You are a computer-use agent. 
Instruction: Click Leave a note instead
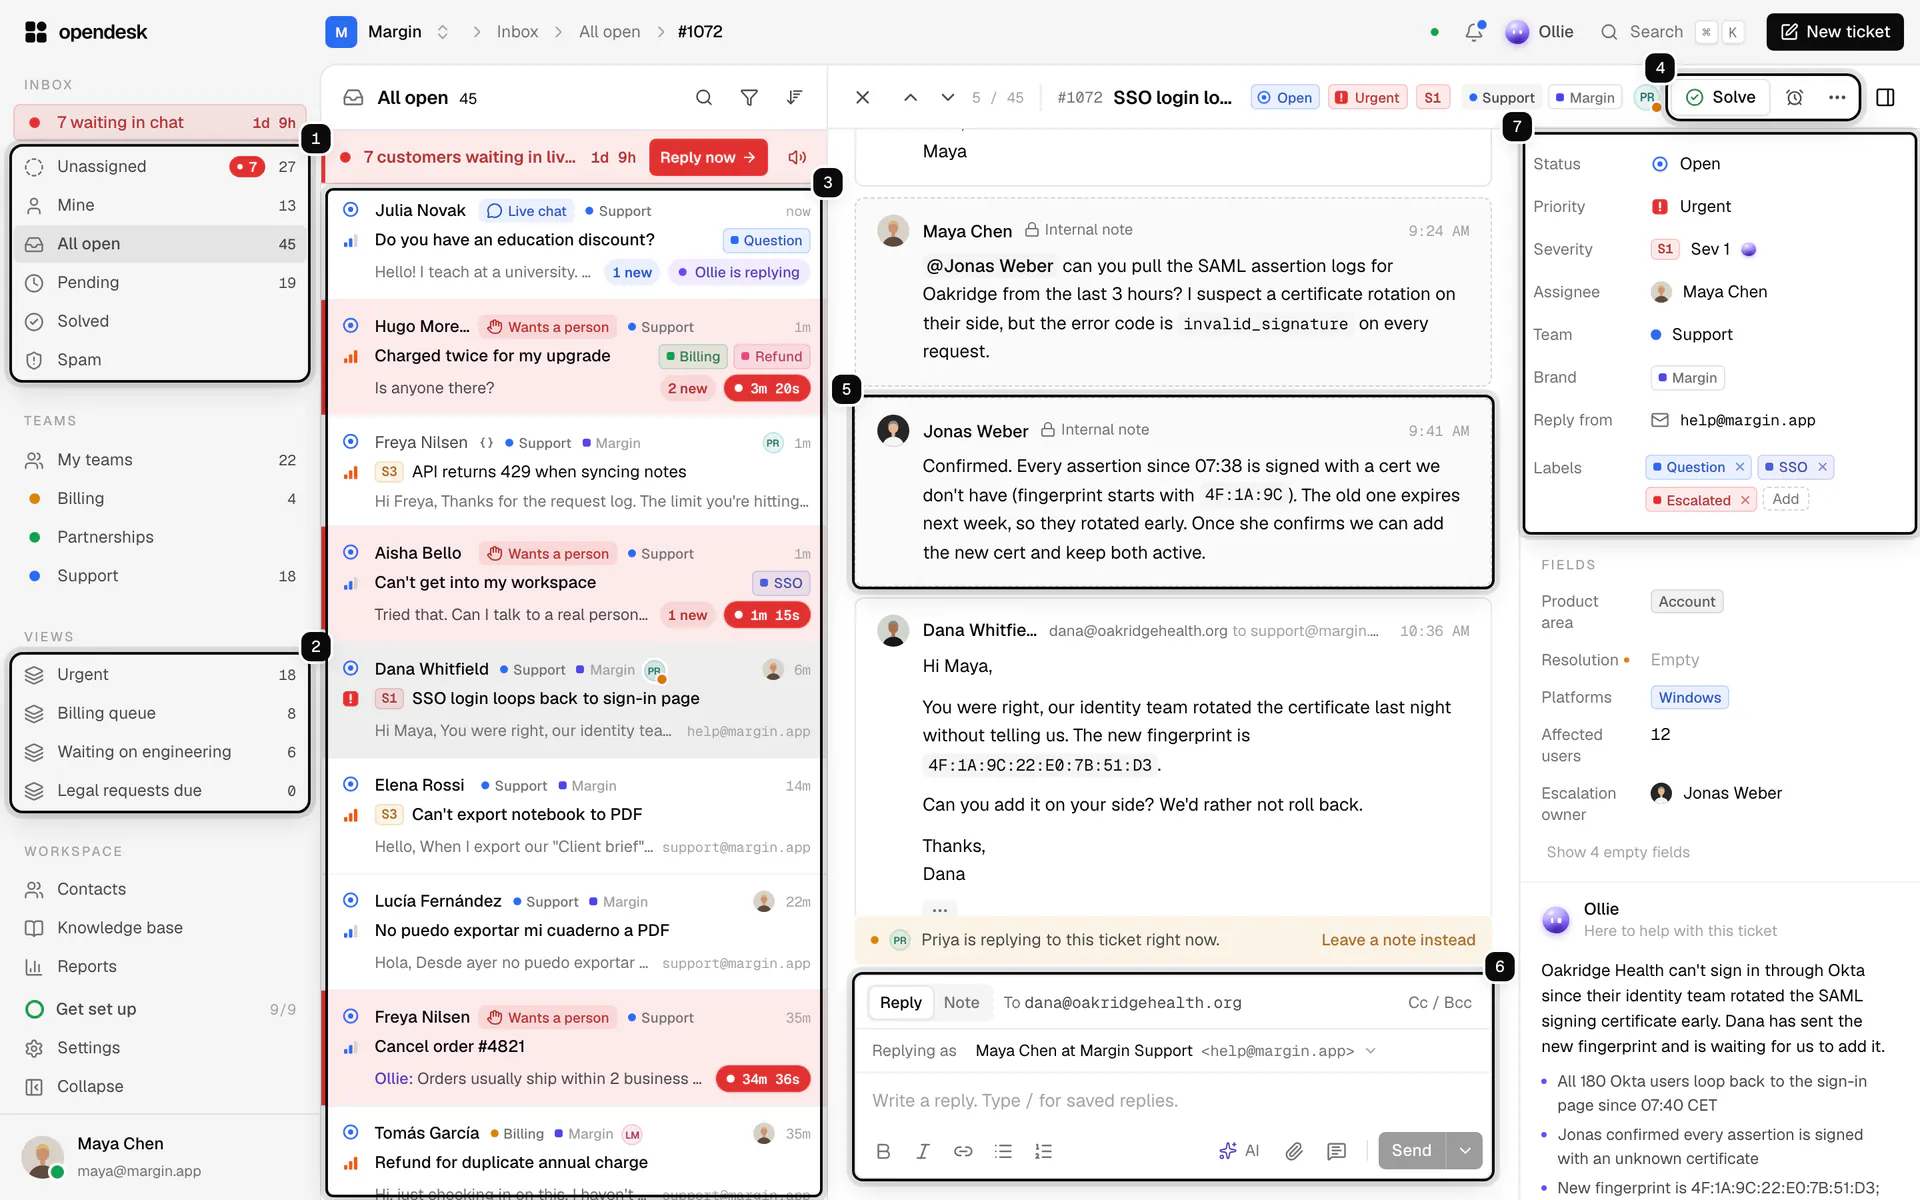coord(1398,940)
